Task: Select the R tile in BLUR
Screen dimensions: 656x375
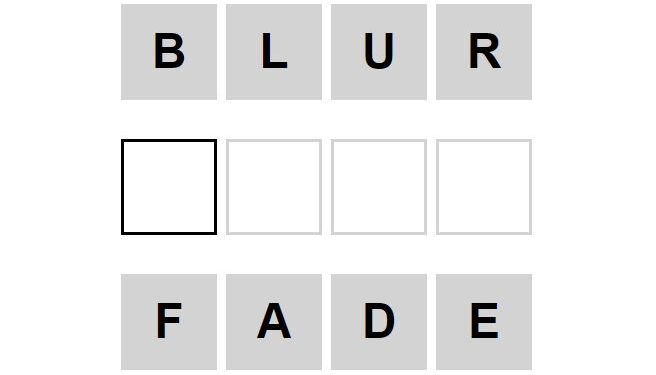Action: click(484, 52)
